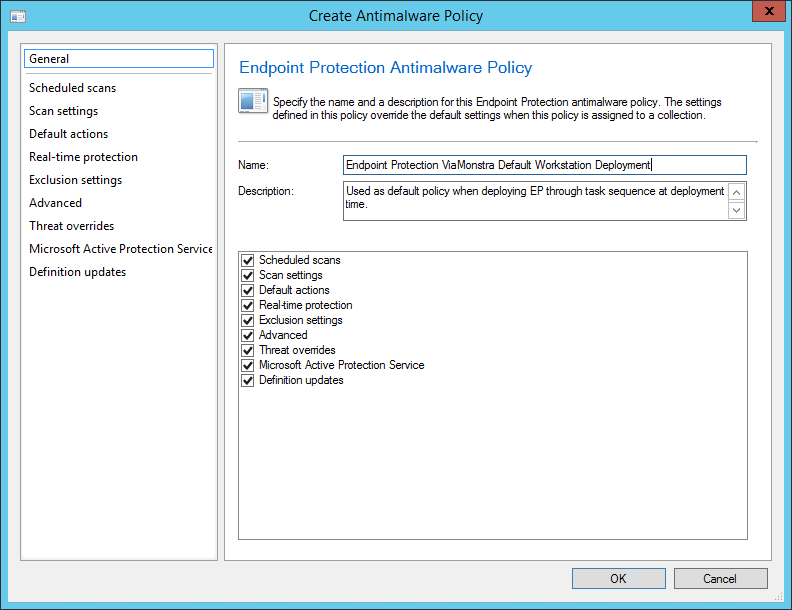Click the Endpoint Protection policy header icon

click(253, 101)
